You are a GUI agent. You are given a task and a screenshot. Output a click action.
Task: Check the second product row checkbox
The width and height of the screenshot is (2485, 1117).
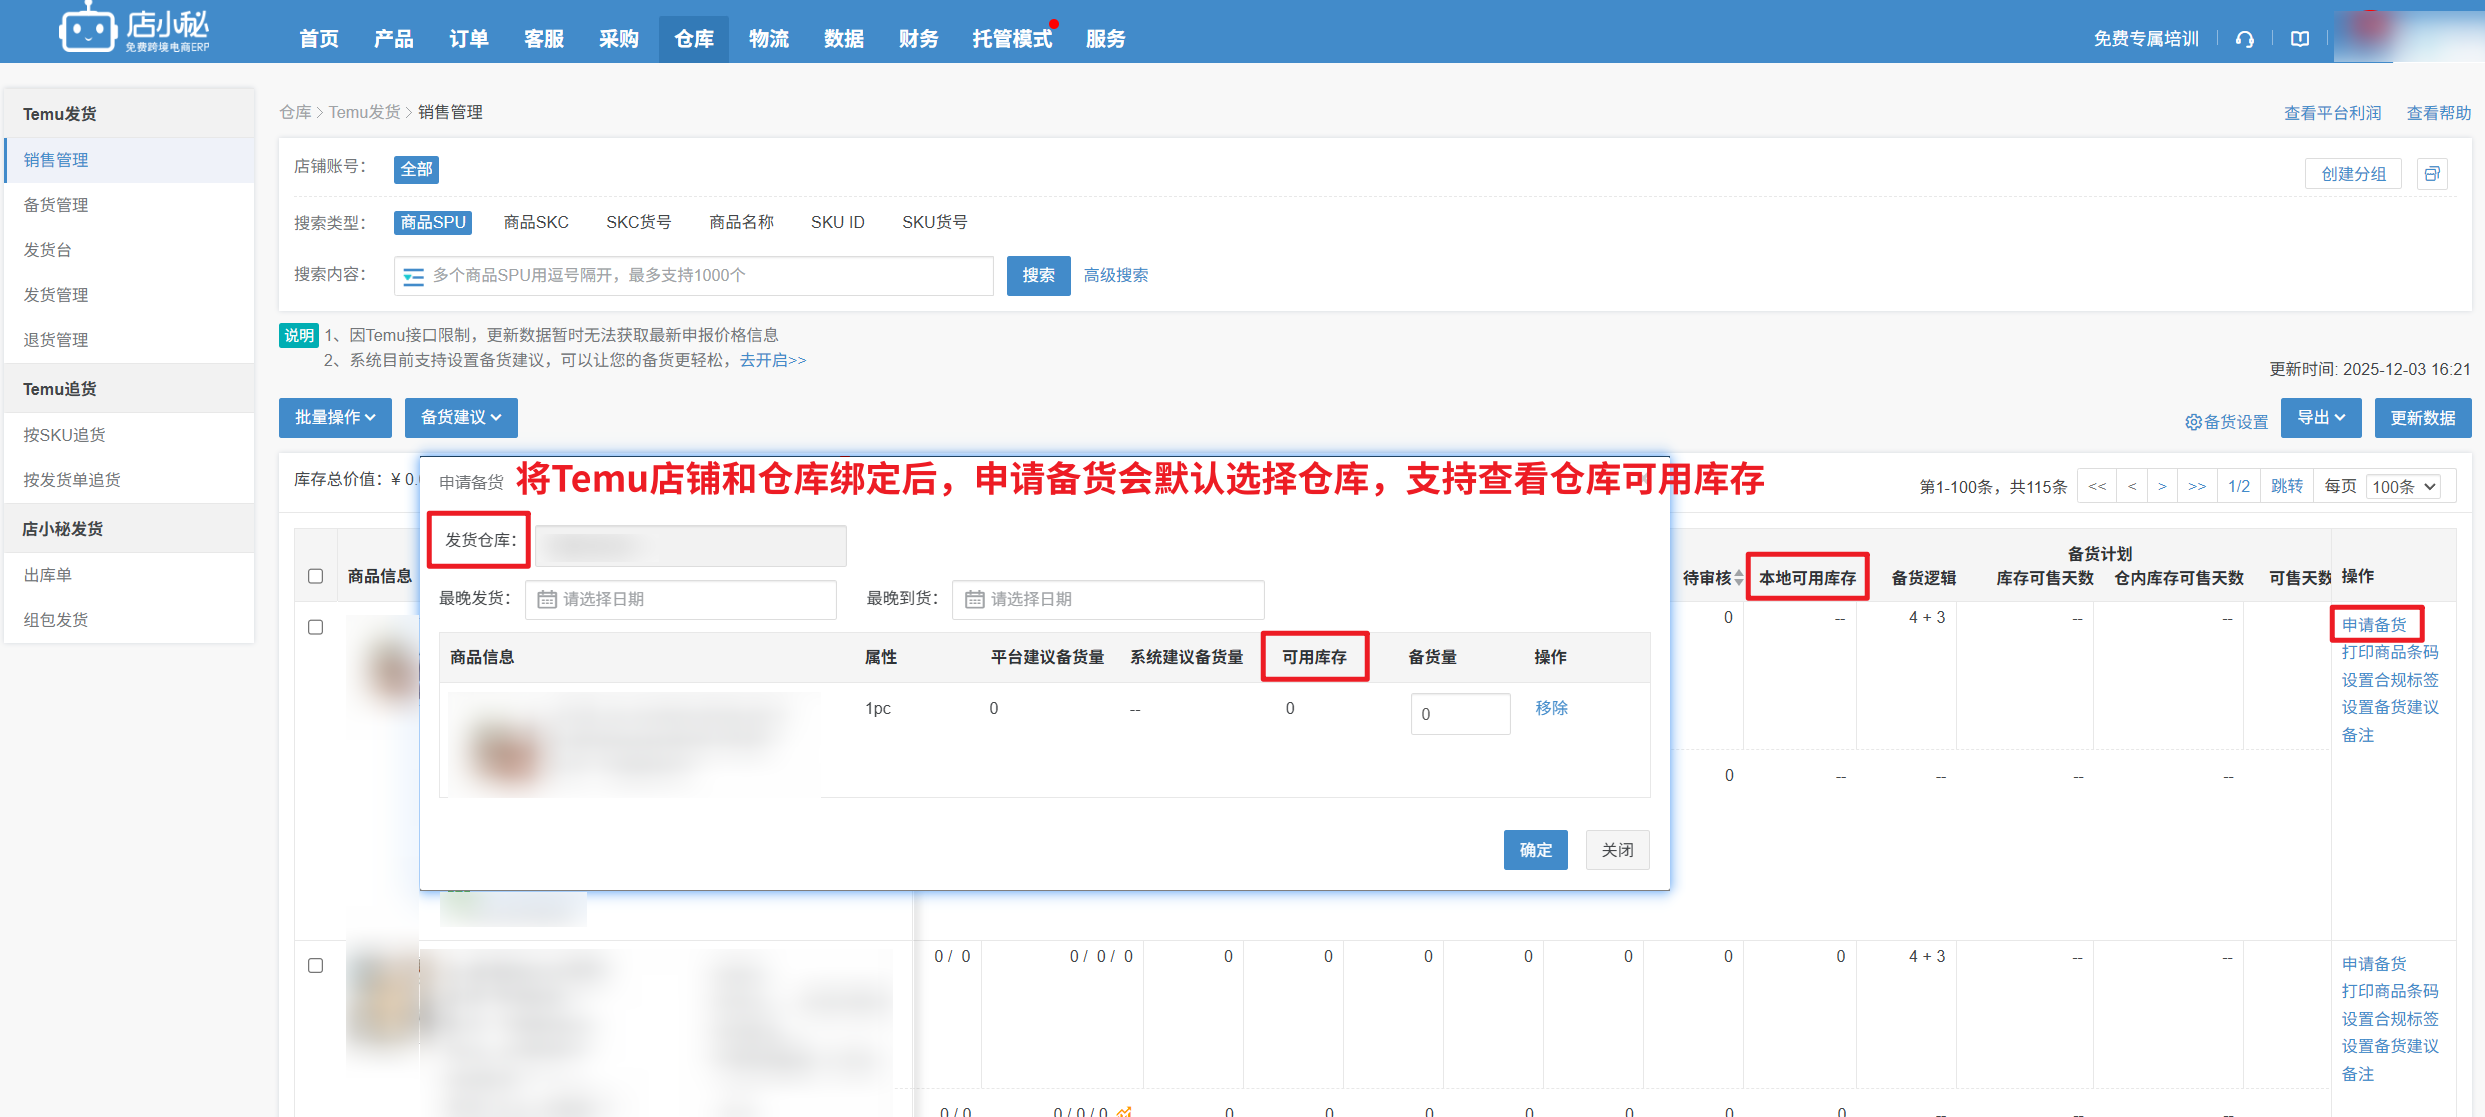pos(315,965)
